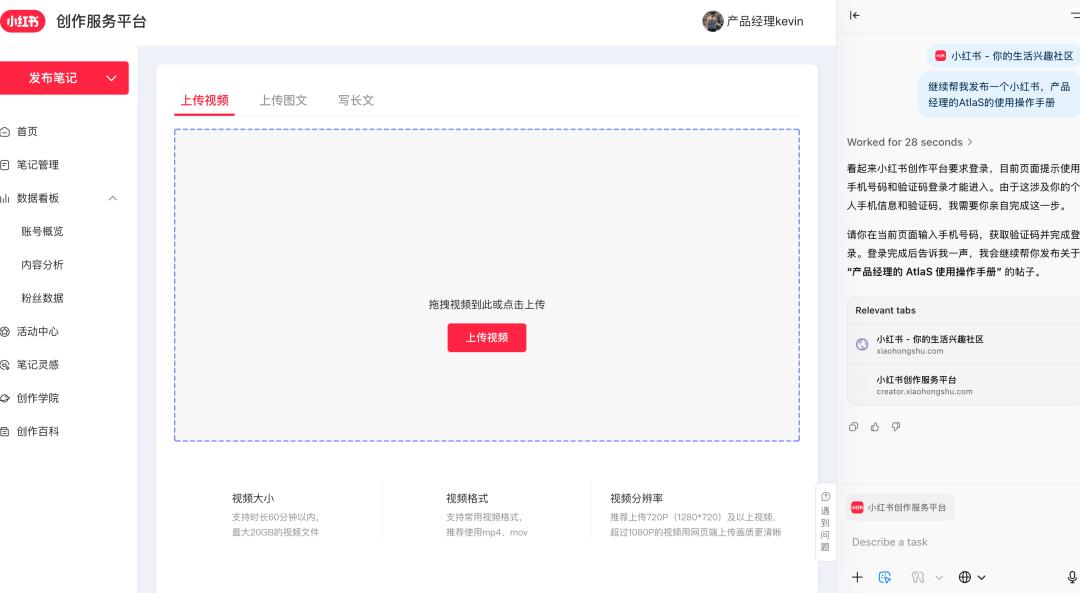Copy the assistant response with copy icon
The image size is (1080, 593).
click(853, 427)
